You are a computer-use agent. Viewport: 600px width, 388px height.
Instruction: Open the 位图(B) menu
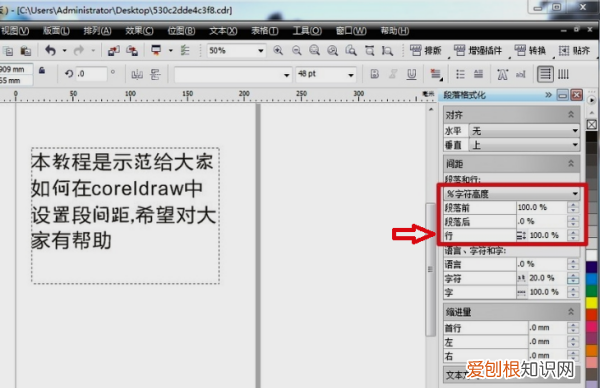[x=181, y=31]
